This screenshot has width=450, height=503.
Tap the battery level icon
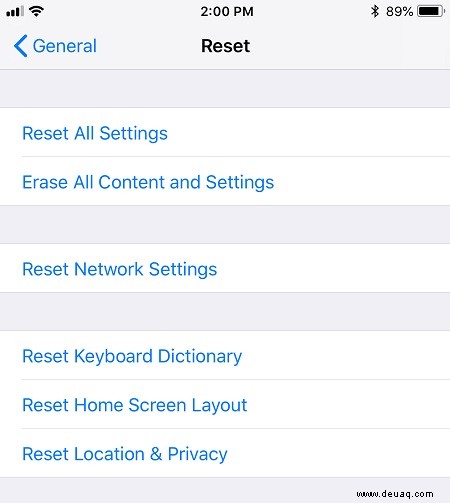click(431, 12)
